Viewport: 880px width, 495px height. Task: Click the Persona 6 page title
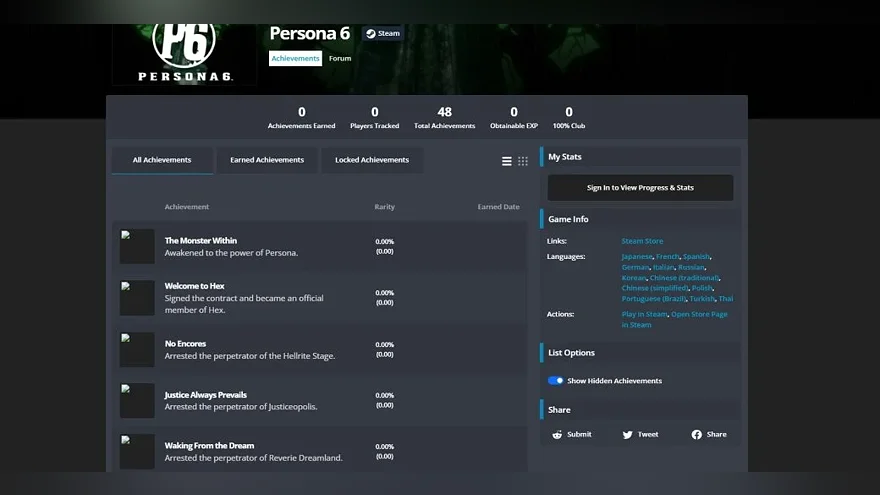click(x=310, y=34)
